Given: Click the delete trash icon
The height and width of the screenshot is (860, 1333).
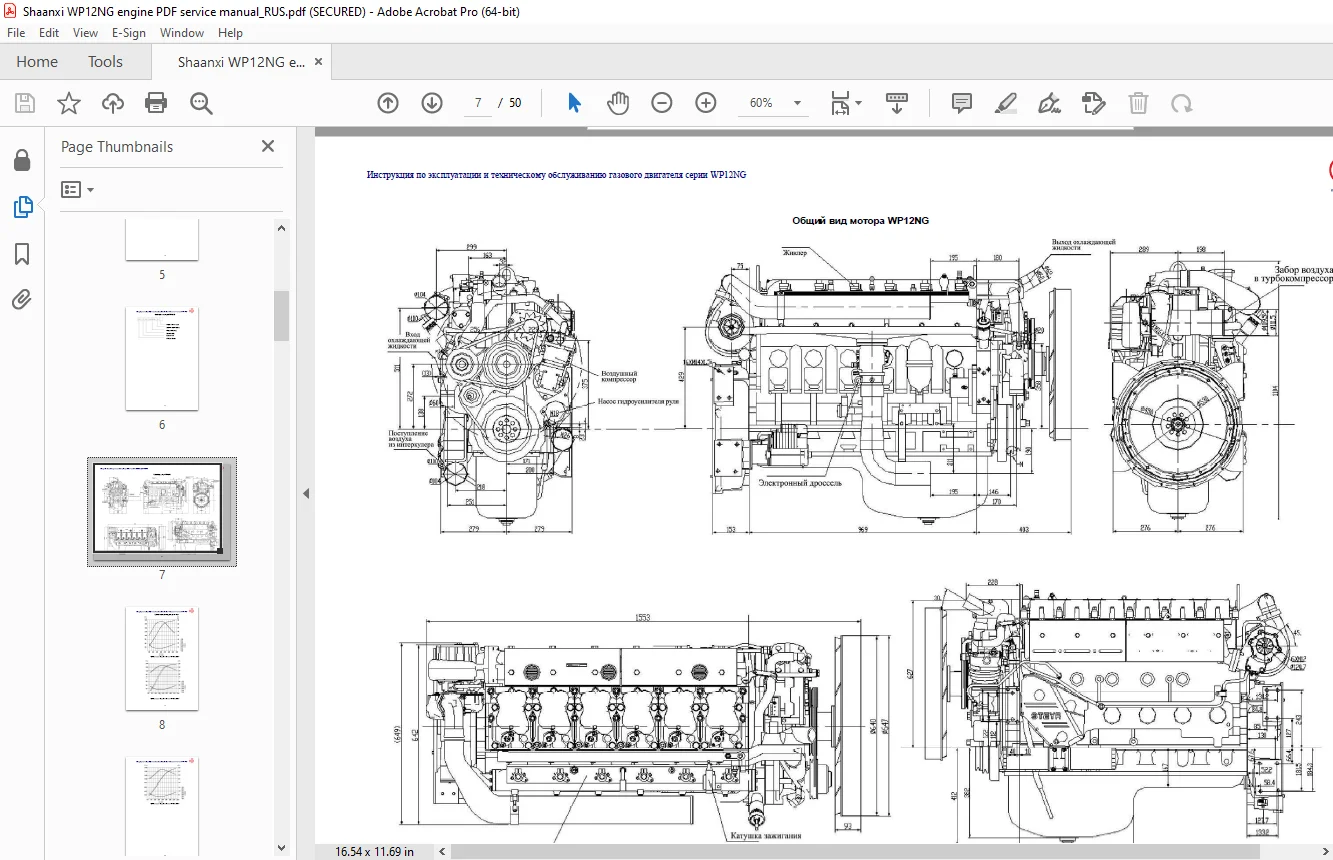Looking at the screenshot, I should [x=1138, y=103].
